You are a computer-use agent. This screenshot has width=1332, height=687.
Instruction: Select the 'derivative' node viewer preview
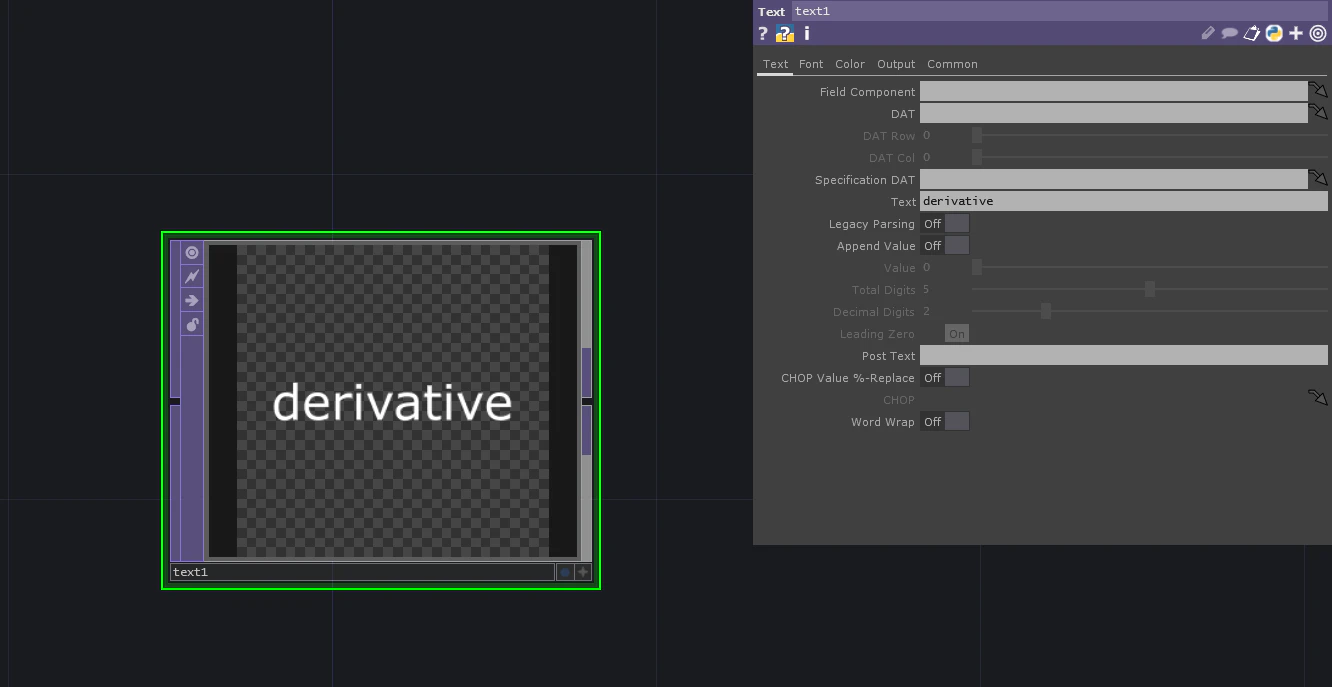[393, 401]
